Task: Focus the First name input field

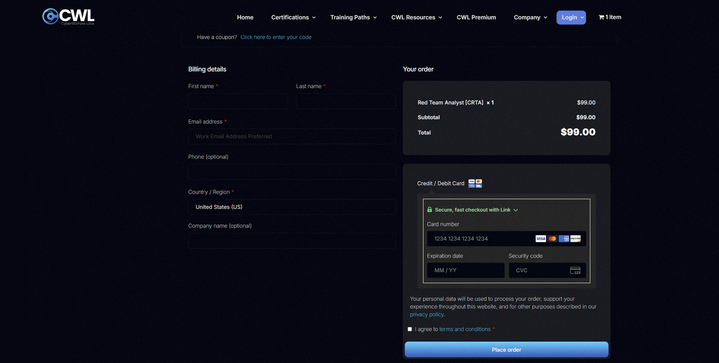Action: (238, 101)
